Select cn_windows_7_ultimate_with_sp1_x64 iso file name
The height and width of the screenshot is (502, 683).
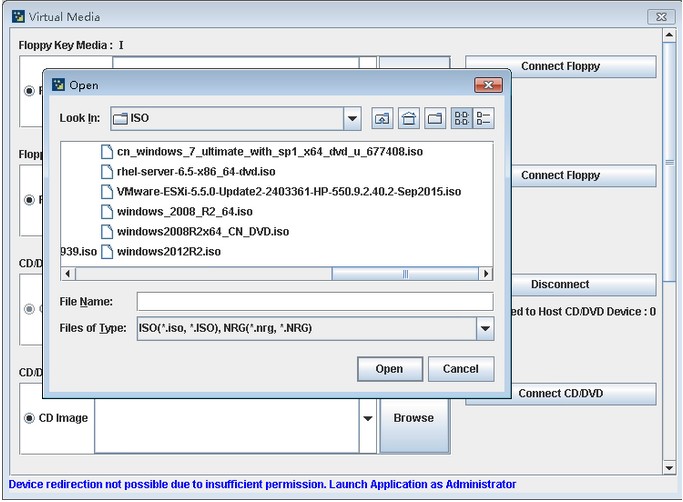tap(270, 152)
